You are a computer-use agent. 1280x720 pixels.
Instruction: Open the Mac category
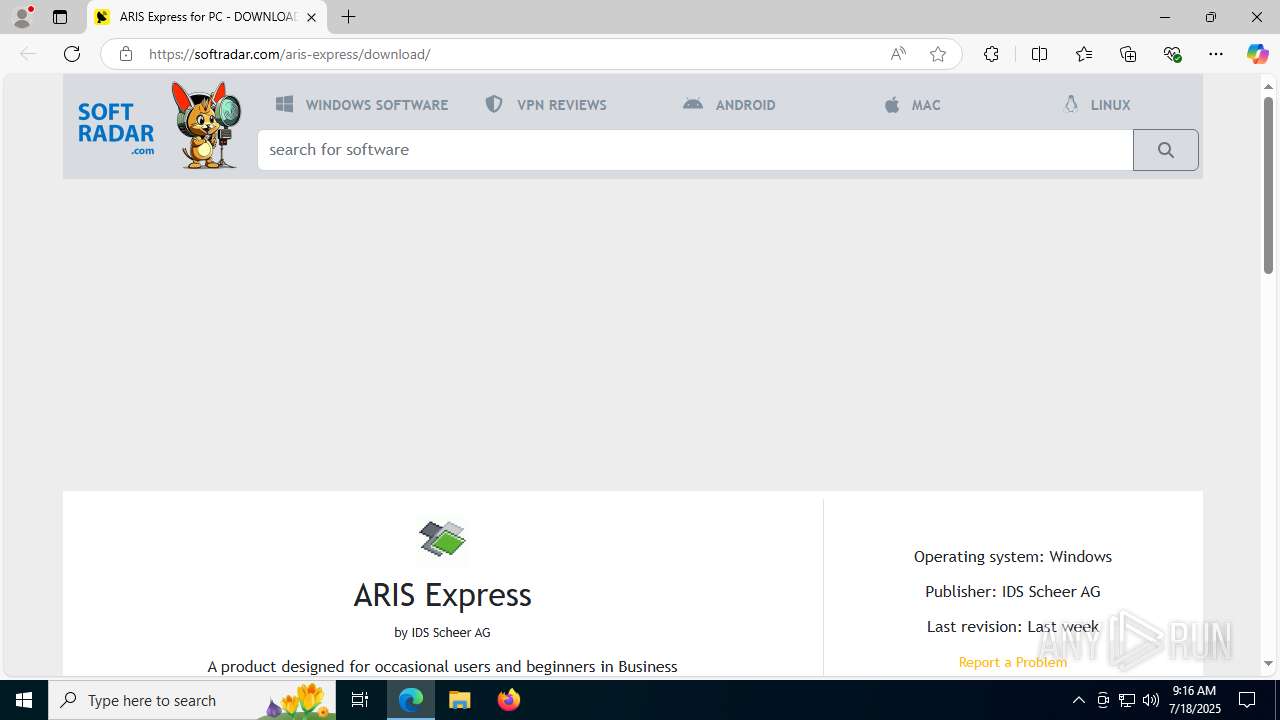tap(912, 104)
